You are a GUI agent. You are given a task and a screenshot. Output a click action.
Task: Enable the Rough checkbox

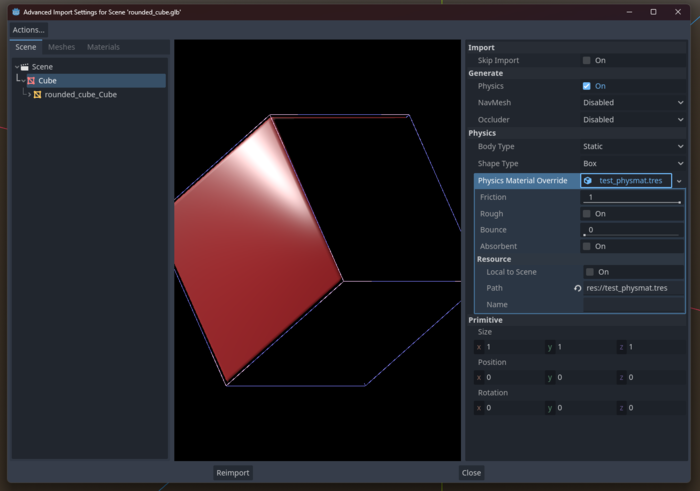(587, 214)
